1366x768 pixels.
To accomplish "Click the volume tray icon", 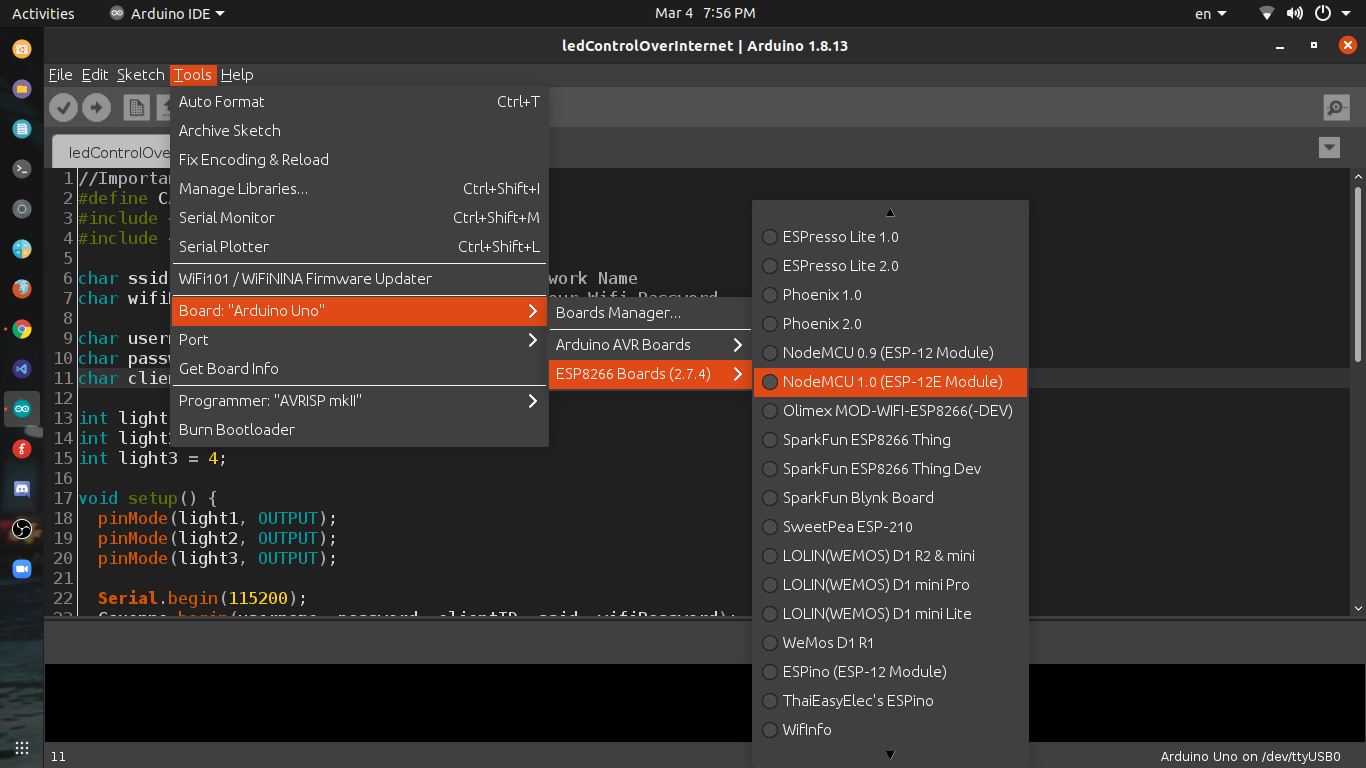I will [1295, 13].
